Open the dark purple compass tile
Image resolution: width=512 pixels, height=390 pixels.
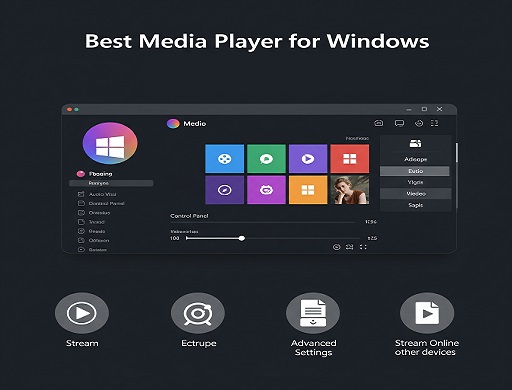224,190
